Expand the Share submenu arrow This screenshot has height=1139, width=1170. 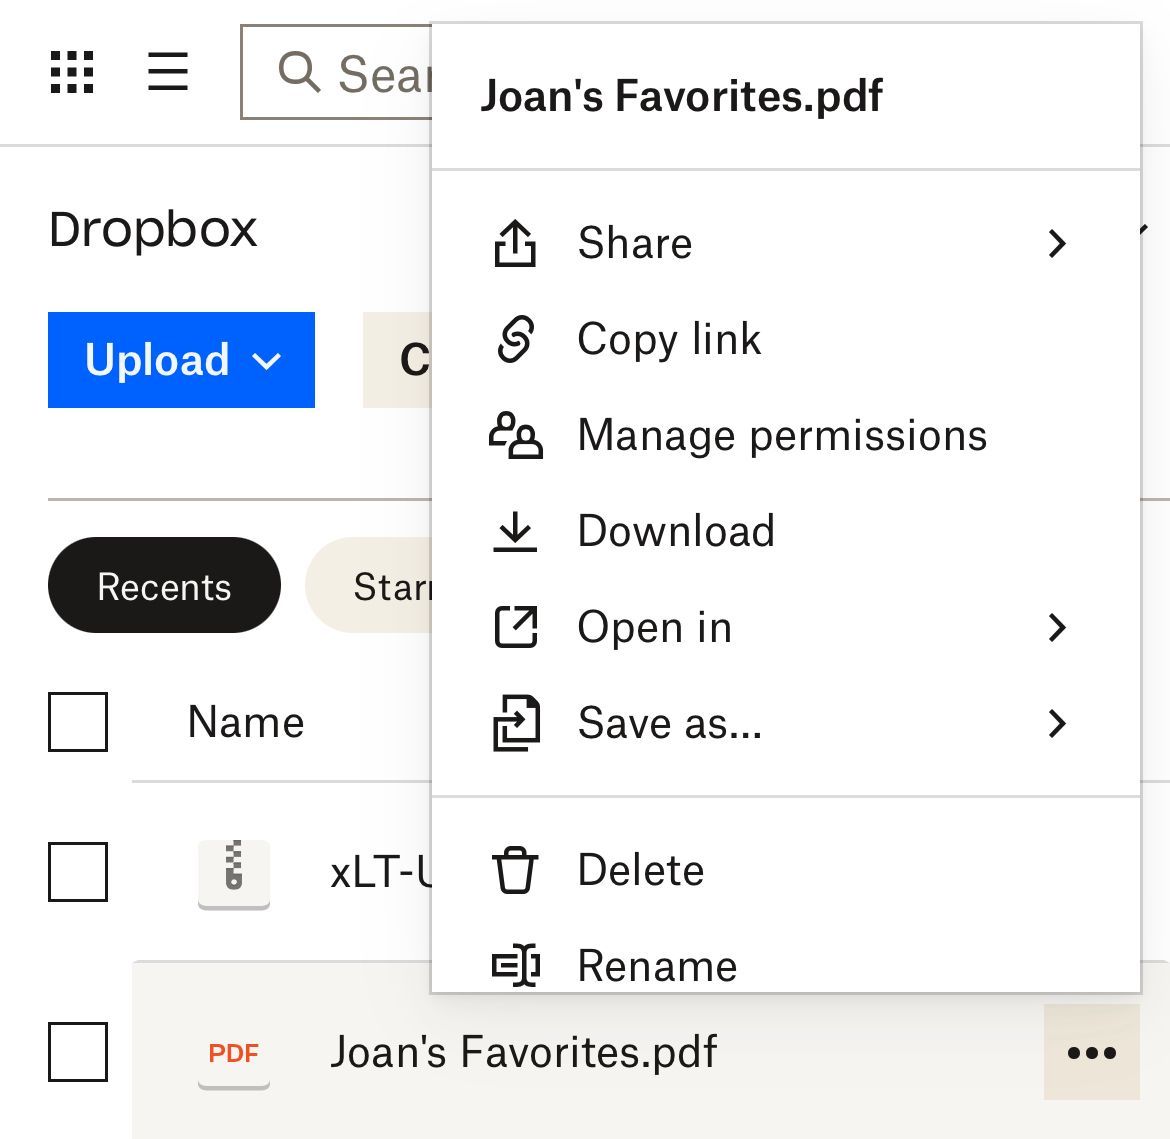coord(1057,243)
